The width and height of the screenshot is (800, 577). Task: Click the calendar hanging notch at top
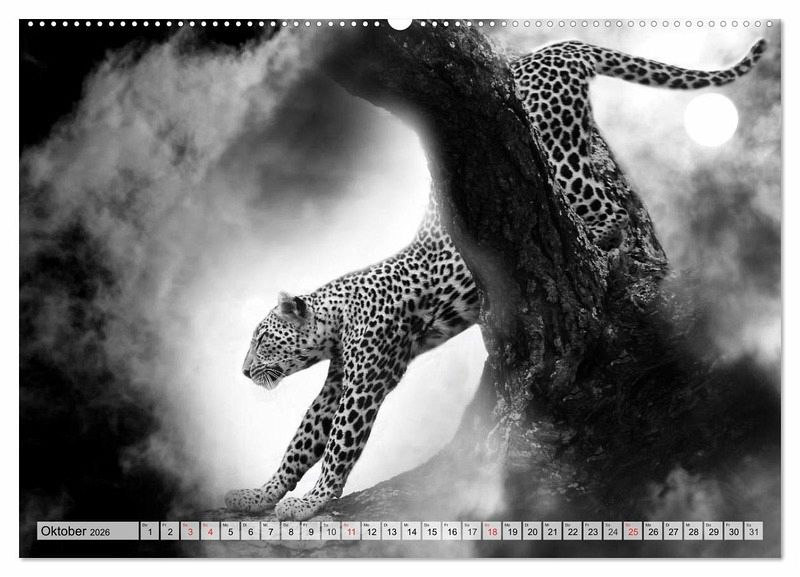[x=400, y=22]
